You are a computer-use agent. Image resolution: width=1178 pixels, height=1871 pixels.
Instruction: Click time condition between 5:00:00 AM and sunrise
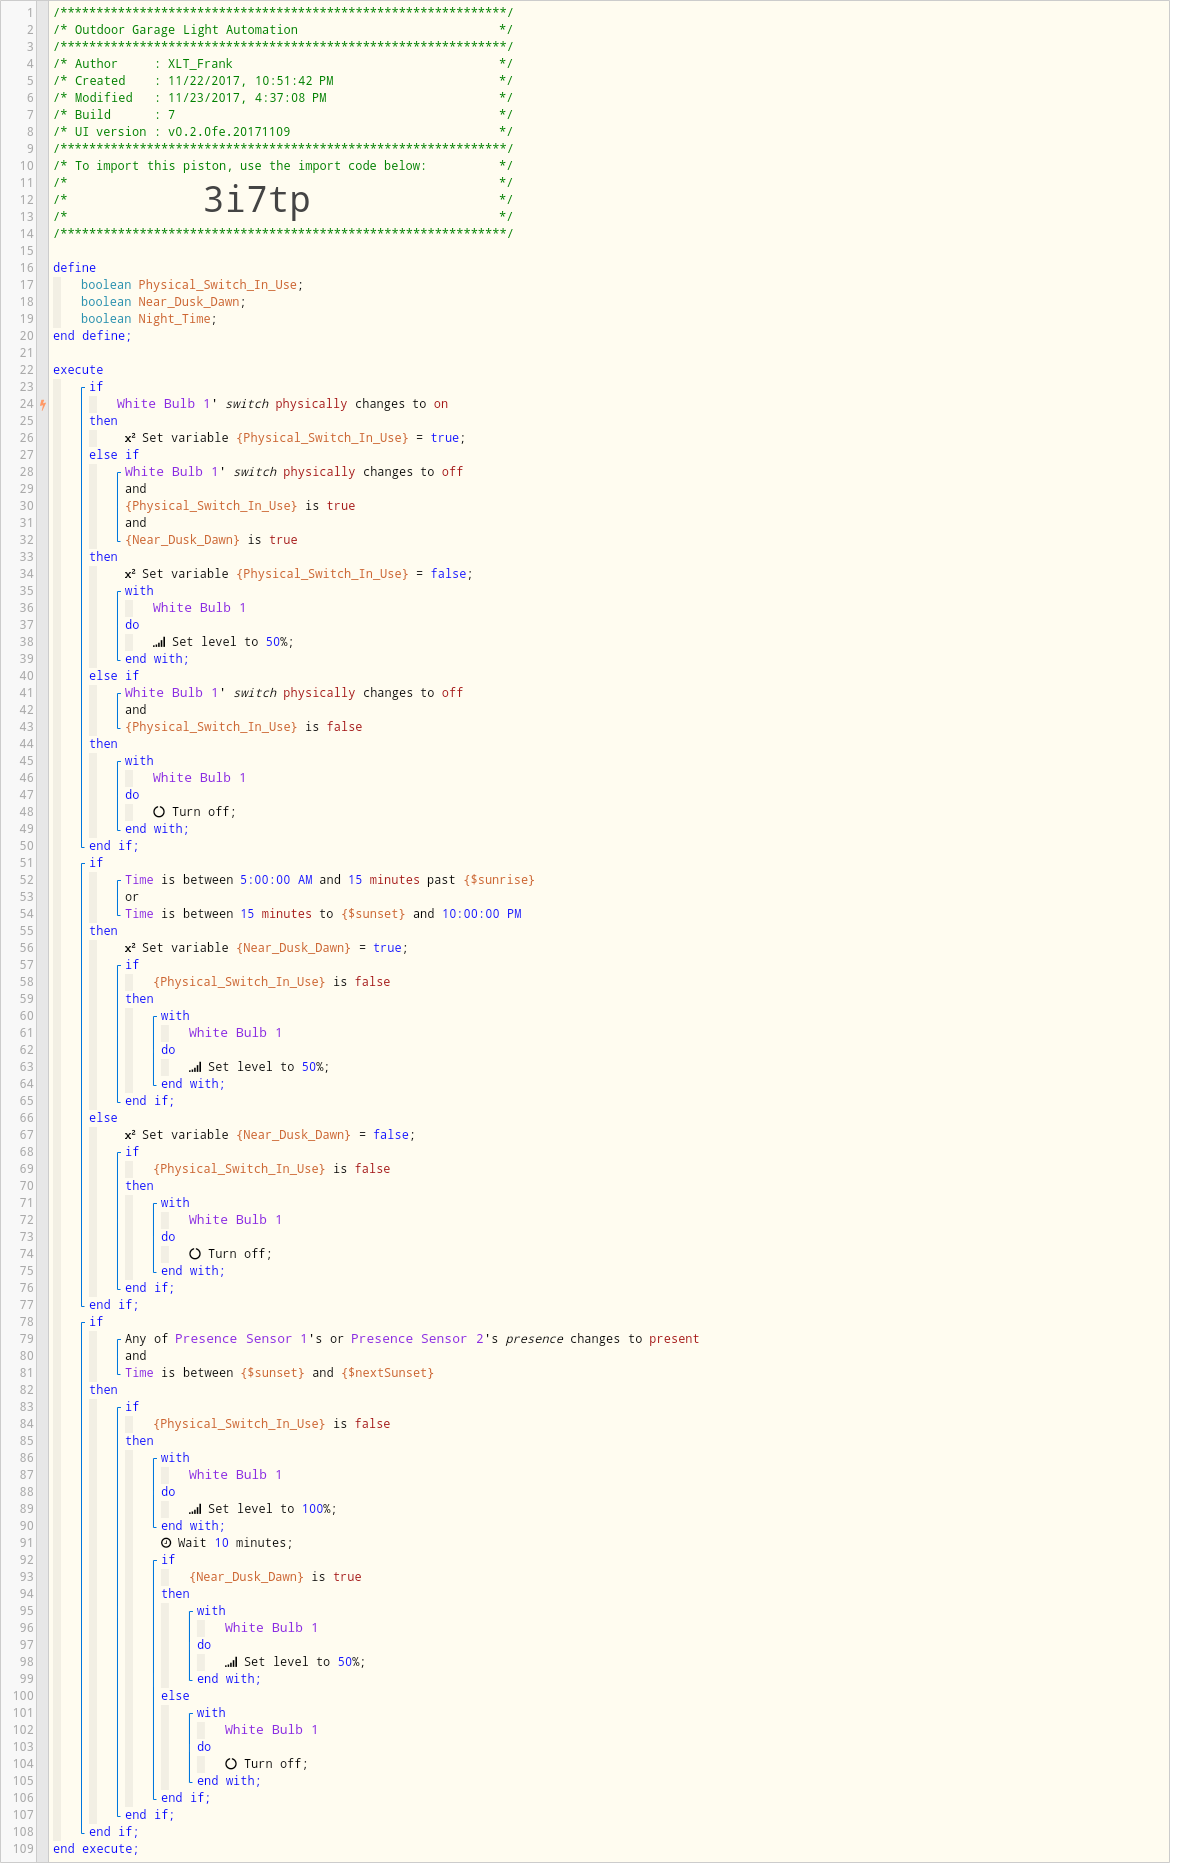(x=330, y=880)
